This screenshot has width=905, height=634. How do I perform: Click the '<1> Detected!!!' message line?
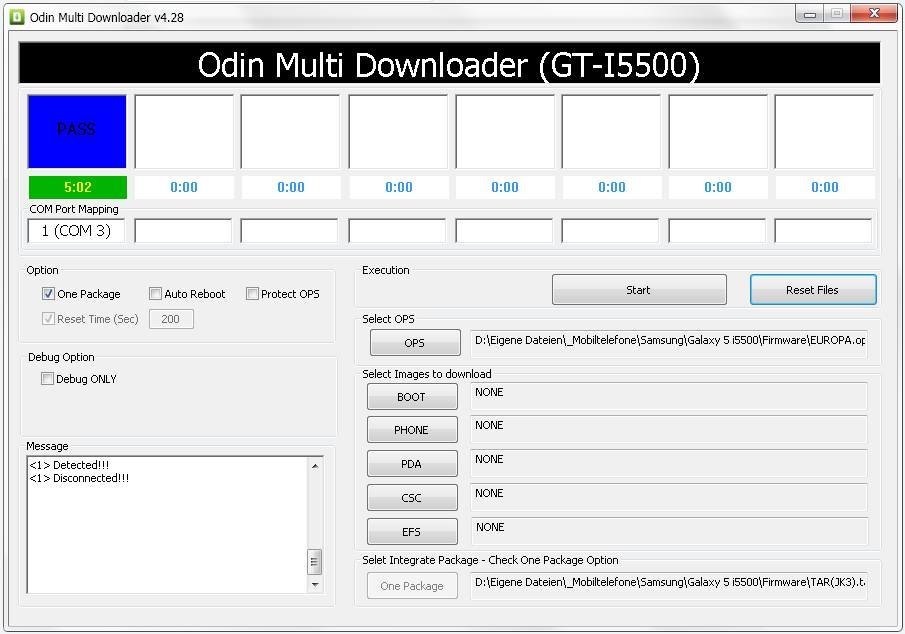[69, 465]
